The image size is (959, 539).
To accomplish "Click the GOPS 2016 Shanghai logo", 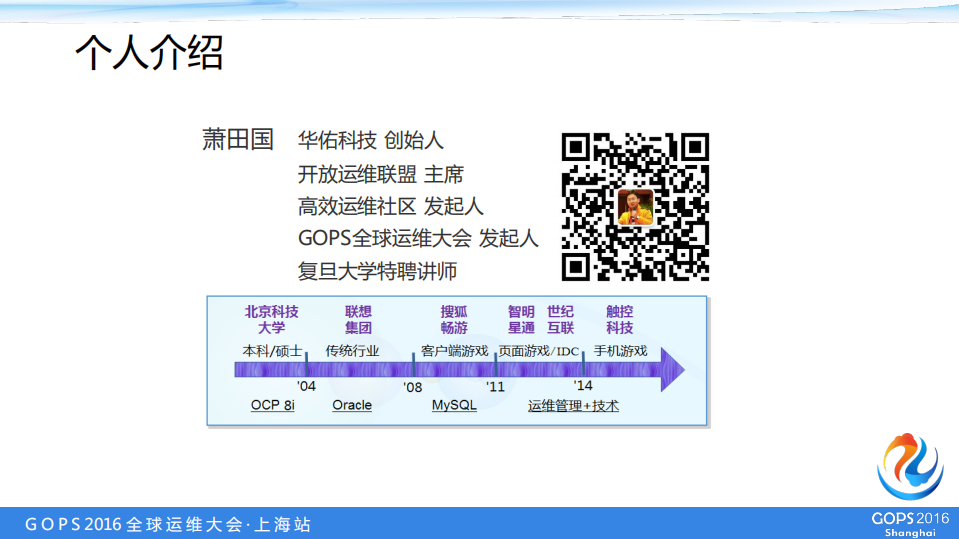I will 910,485.
